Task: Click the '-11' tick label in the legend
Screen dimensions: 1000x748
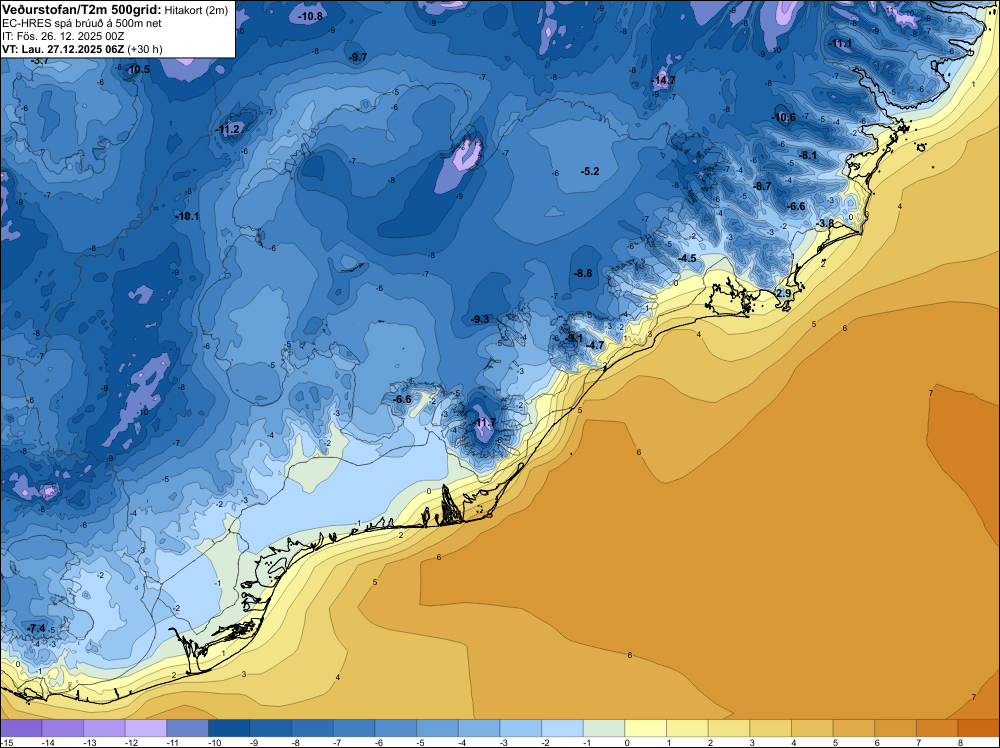Action: 172,742
